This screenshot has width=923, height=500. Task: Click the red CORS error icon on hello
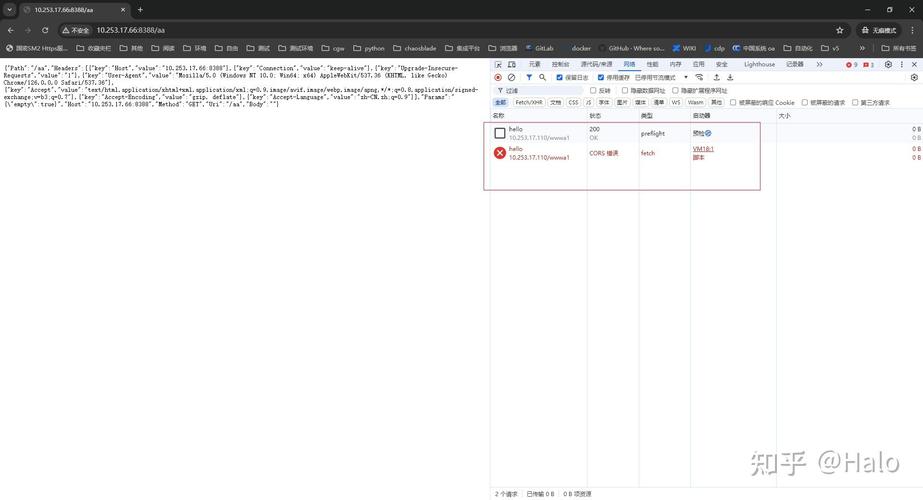(x=500, y=153)
